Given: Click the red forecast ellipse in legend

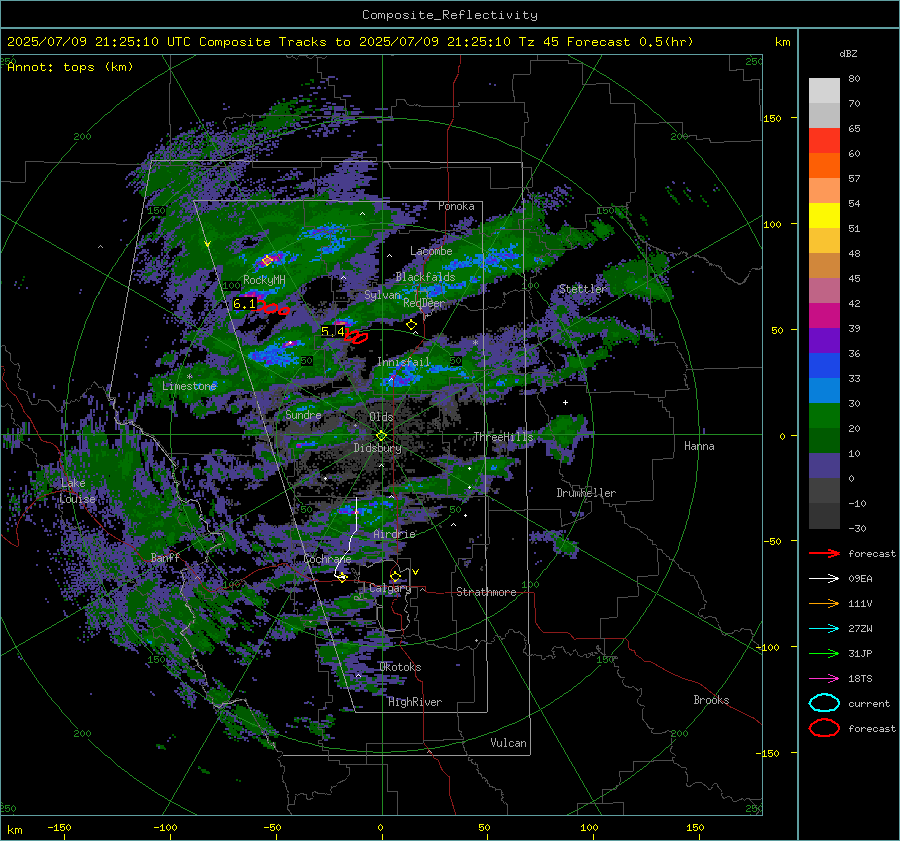Looking at the screenshot, I should coord(824,728).
